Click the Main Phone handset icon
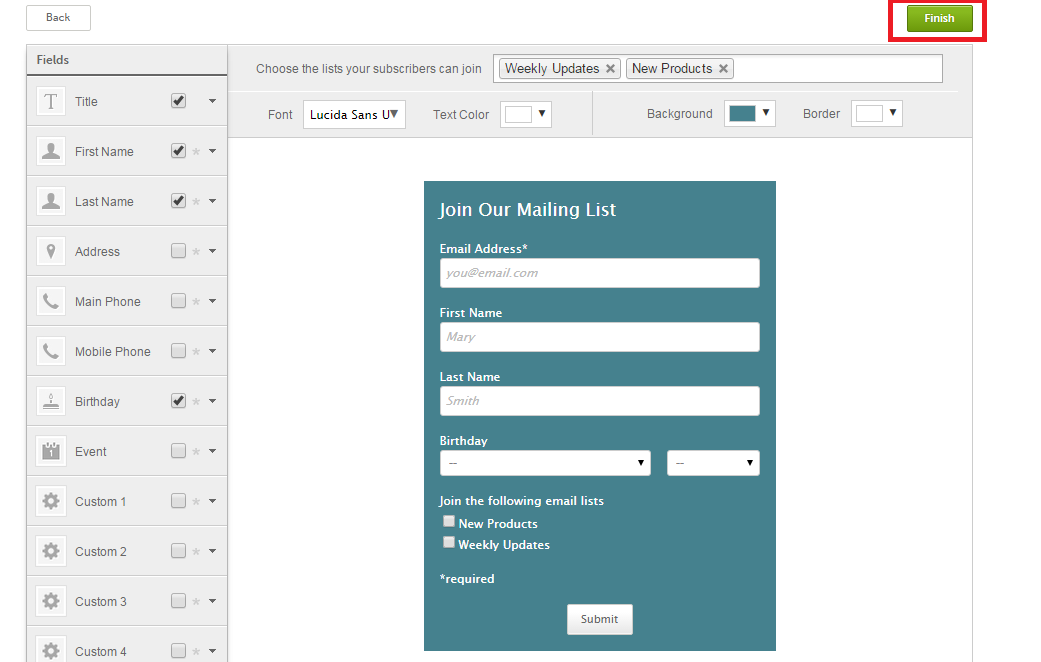The width and height of the screenshot is (1041, 662). coord(51,301)
